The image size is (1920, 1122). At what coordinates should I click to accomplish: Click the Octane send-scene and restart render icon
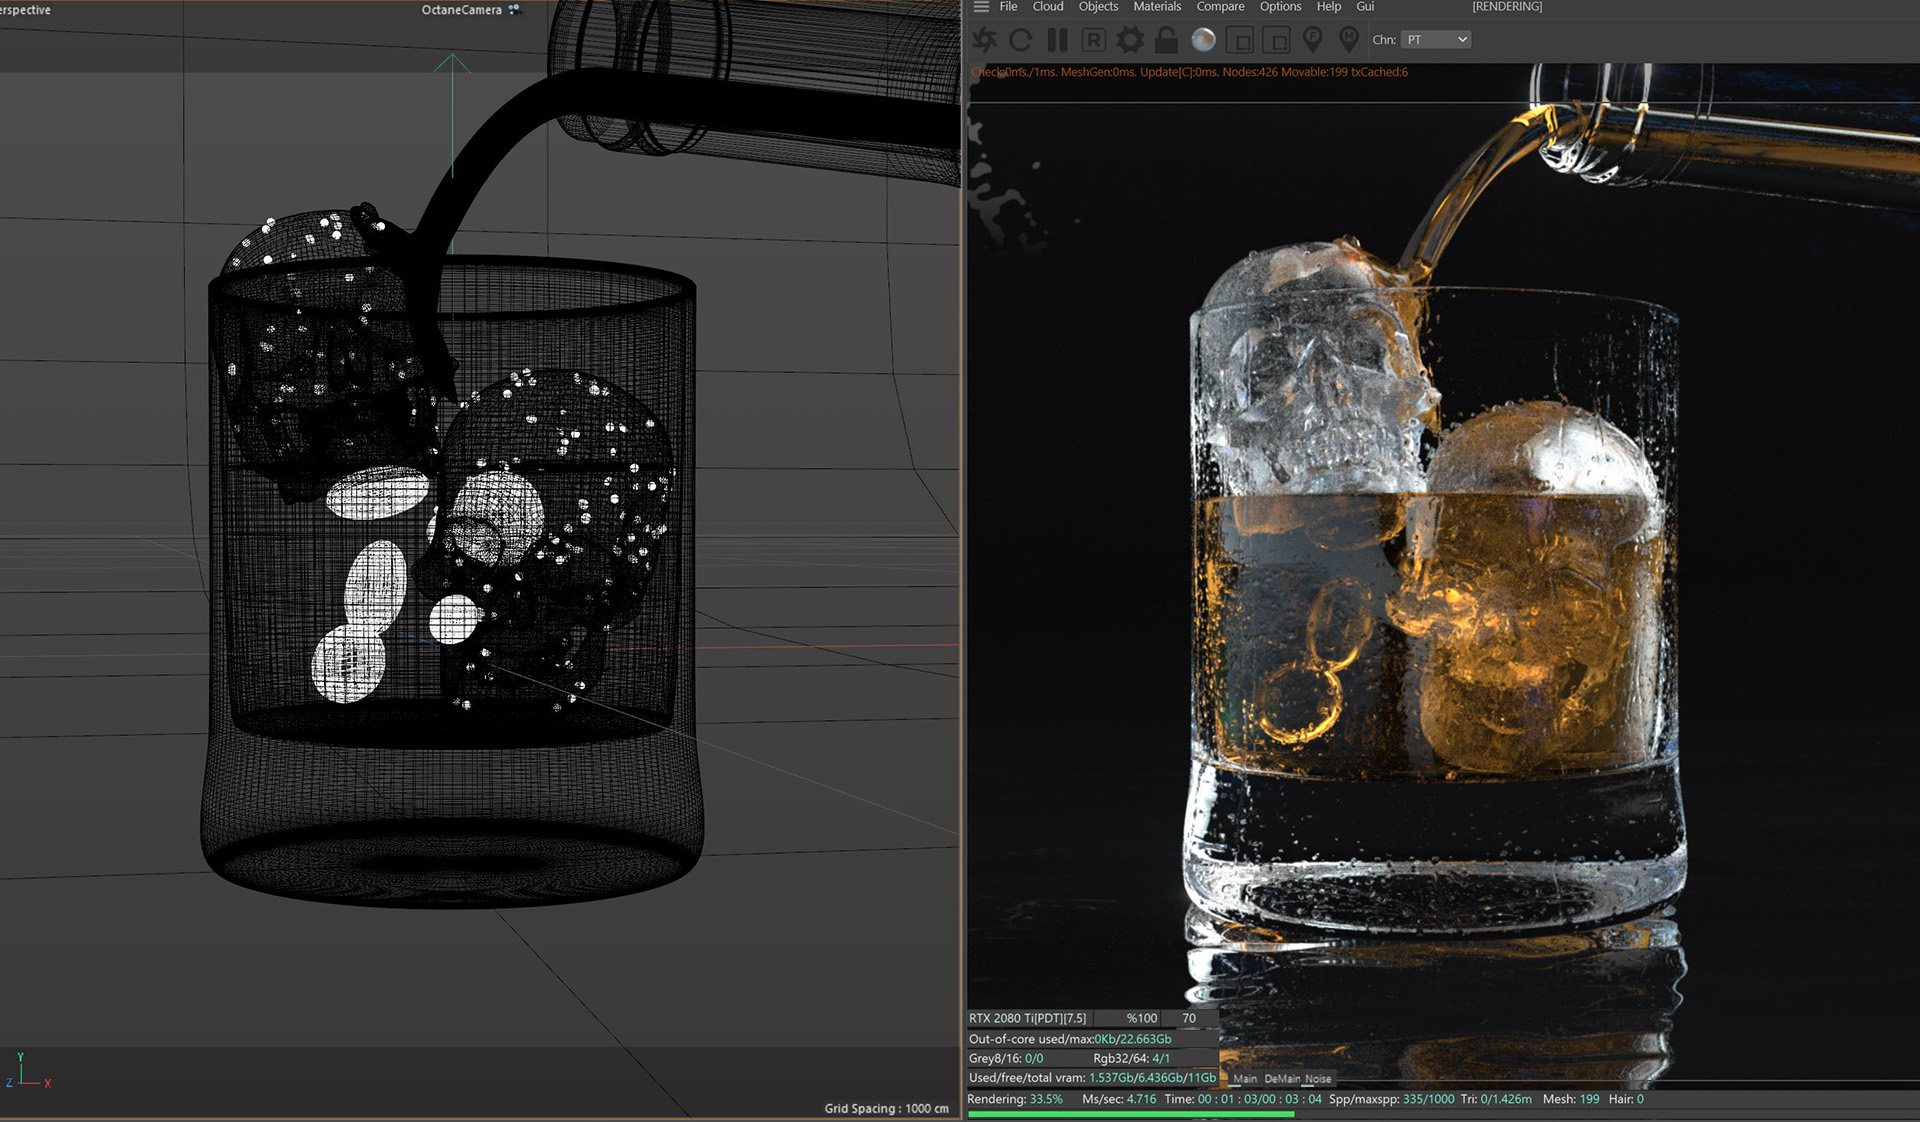(x=985, y=40)
